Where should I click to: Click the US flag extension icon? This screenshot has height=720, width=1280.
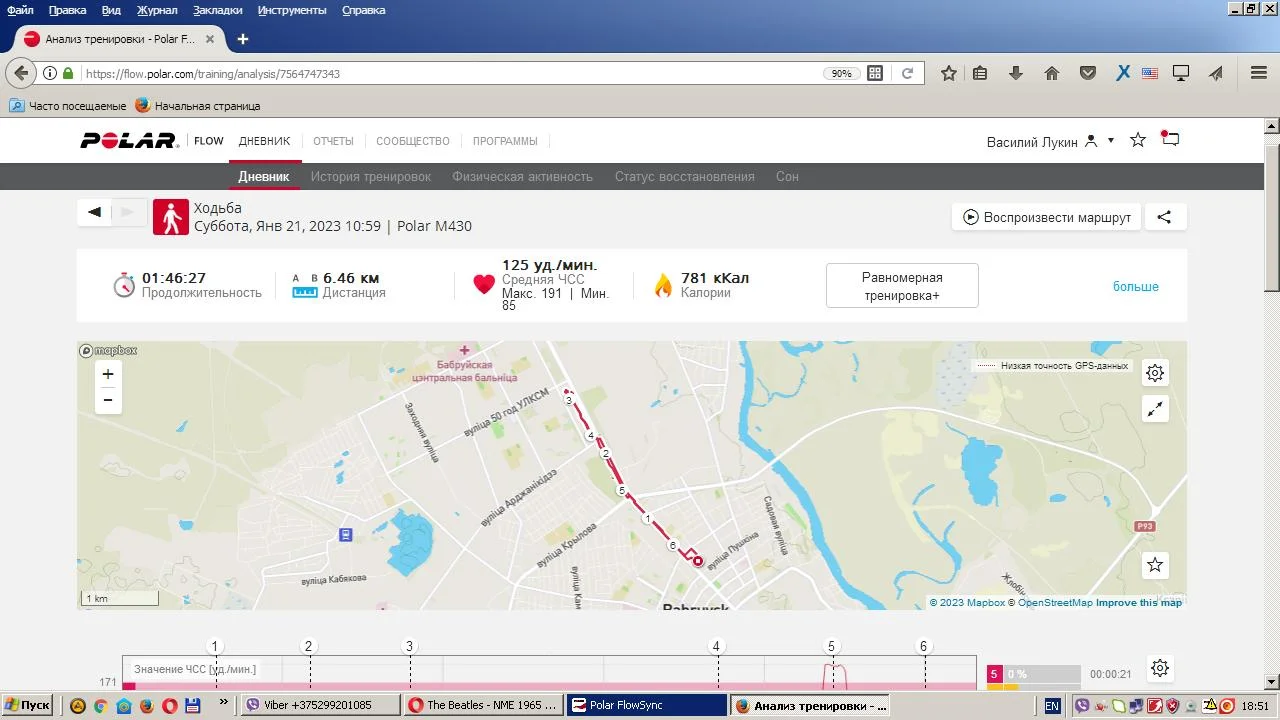(x=1150, y=73)
